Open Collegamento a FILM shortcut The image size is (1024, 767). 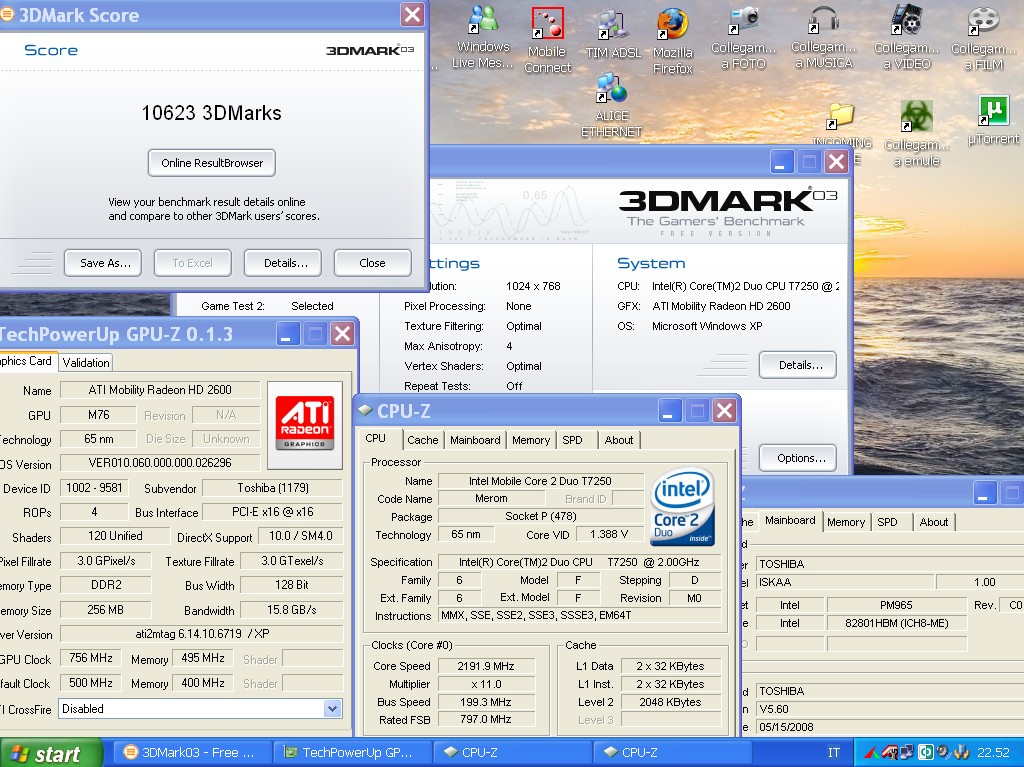(x=984, y=38)
